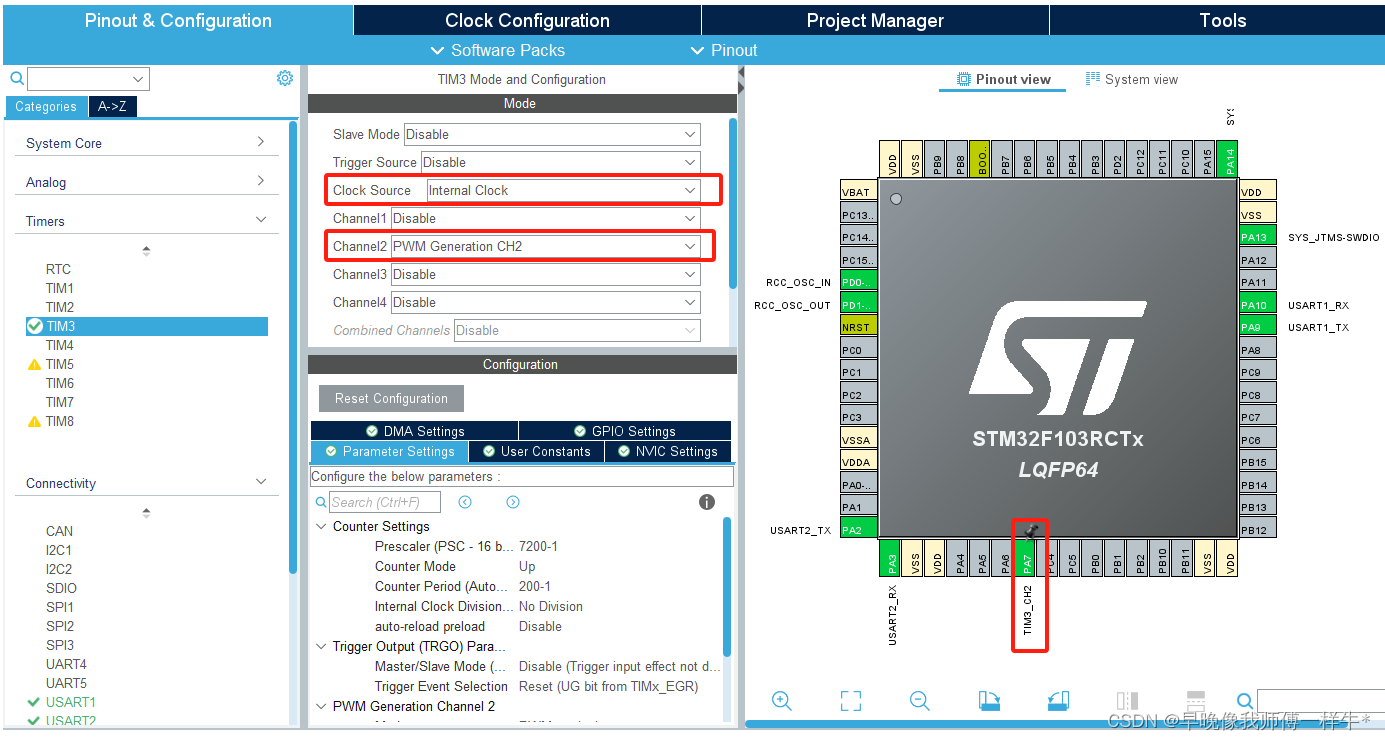Screen dimensions: 1385x740
Task: Click the parameter search magnifier icon
Action: coord(321,502)
